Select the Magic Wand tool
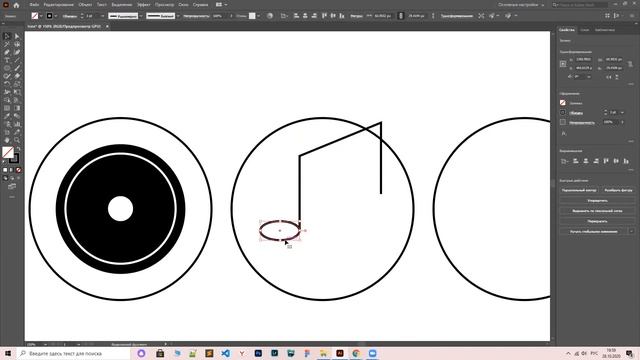This screenshot has width=640, height=360. (x=7, y=44)
